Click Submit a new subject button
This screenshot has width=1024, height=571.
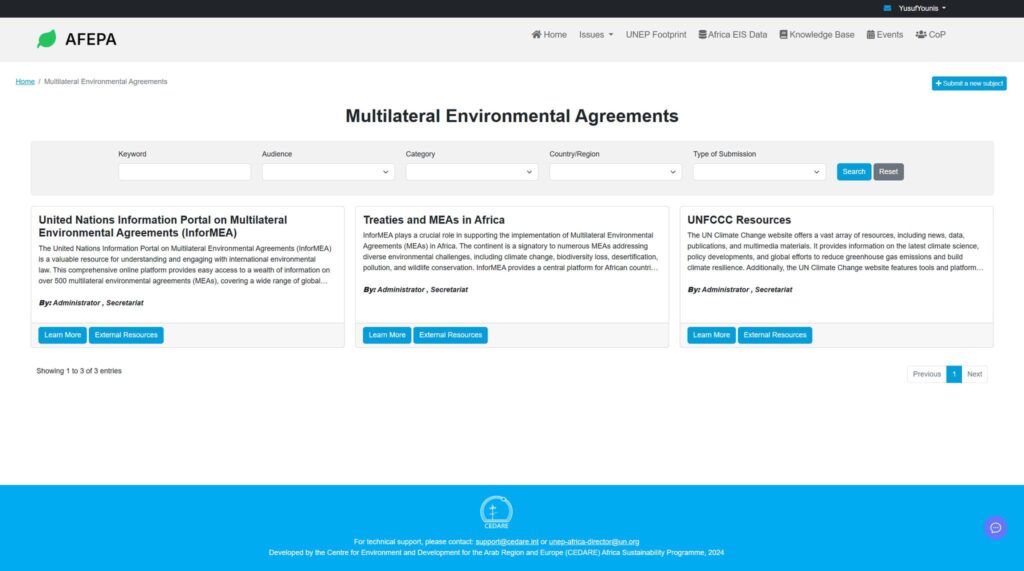[x=968, y=84]
